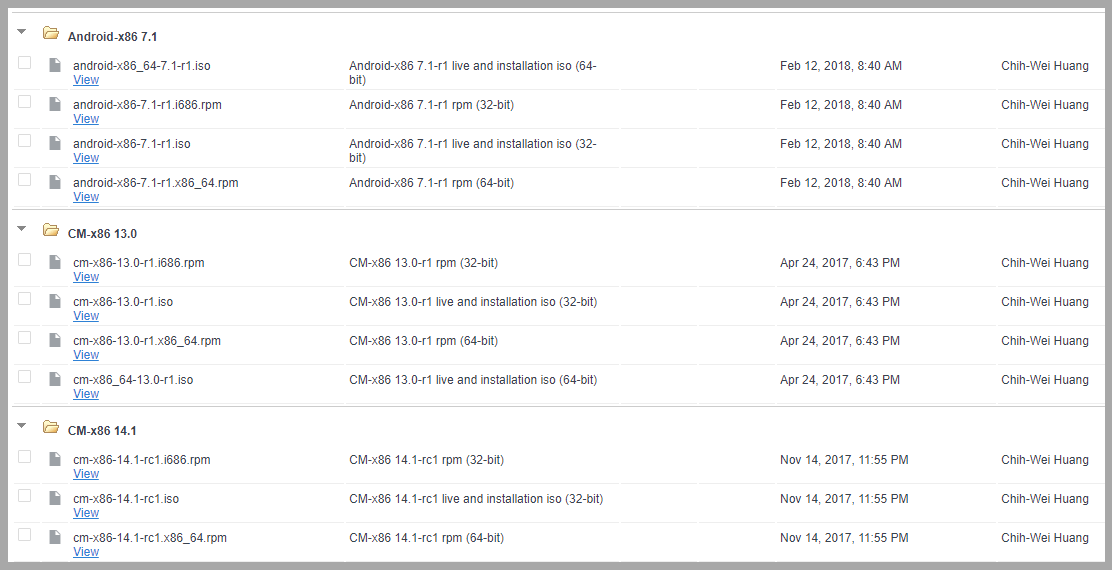
Task: Open View link for cm-x86-13.0-r1.x86_64.rpm
Action: [x=86, y=355]
